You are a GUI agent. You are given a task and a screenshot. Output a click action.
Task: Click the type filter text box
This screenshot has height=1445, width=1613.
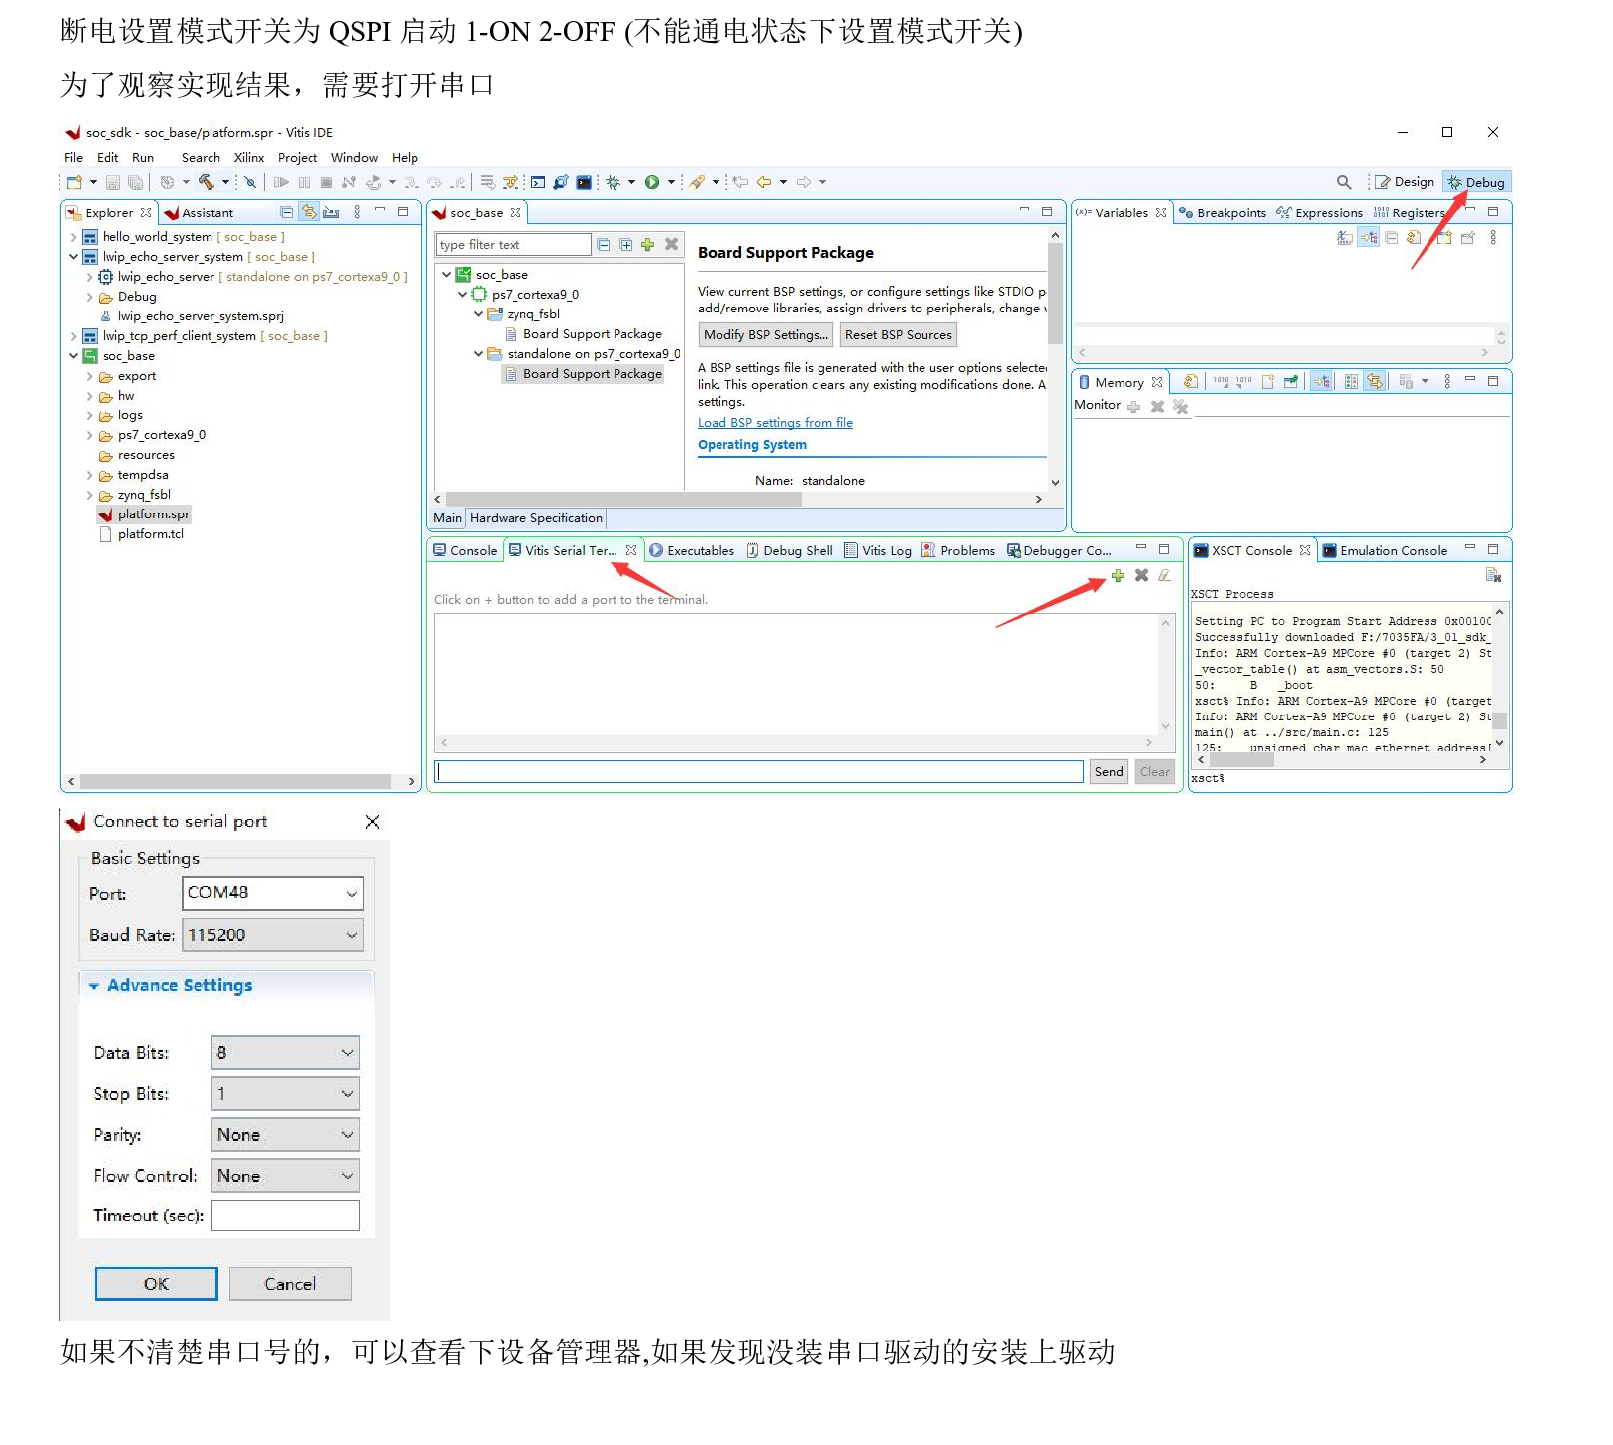tap(513, 245)
